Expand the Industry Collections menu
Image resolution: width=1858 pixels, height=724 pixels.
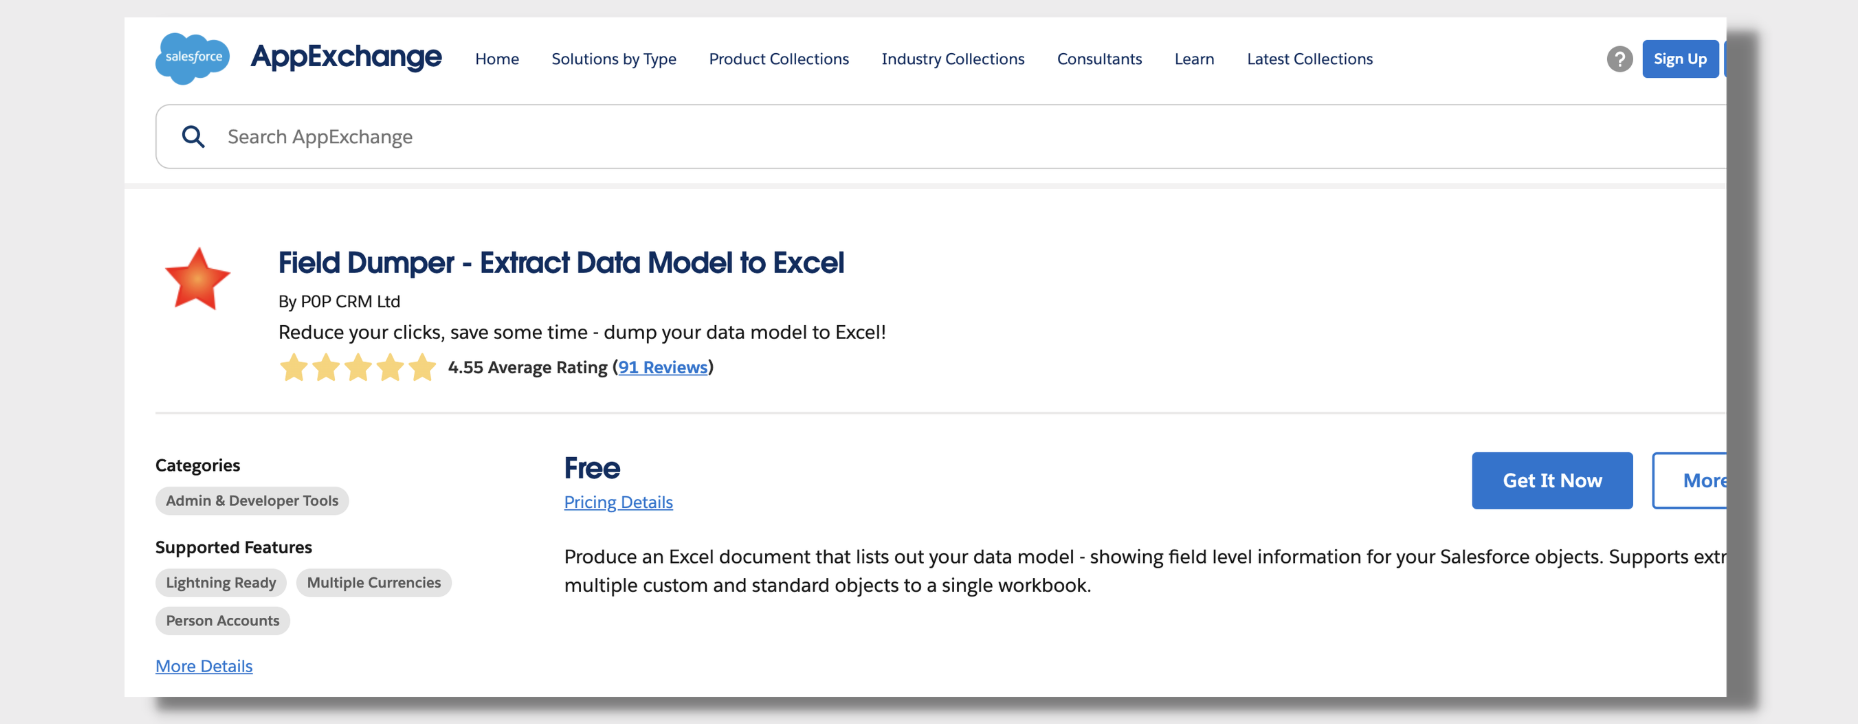pos(952,59)
